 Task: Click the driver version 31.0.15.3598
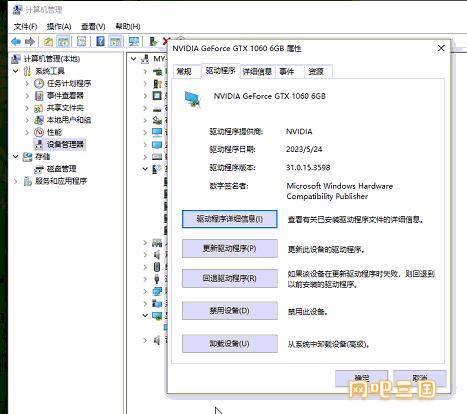coord(308,167)
